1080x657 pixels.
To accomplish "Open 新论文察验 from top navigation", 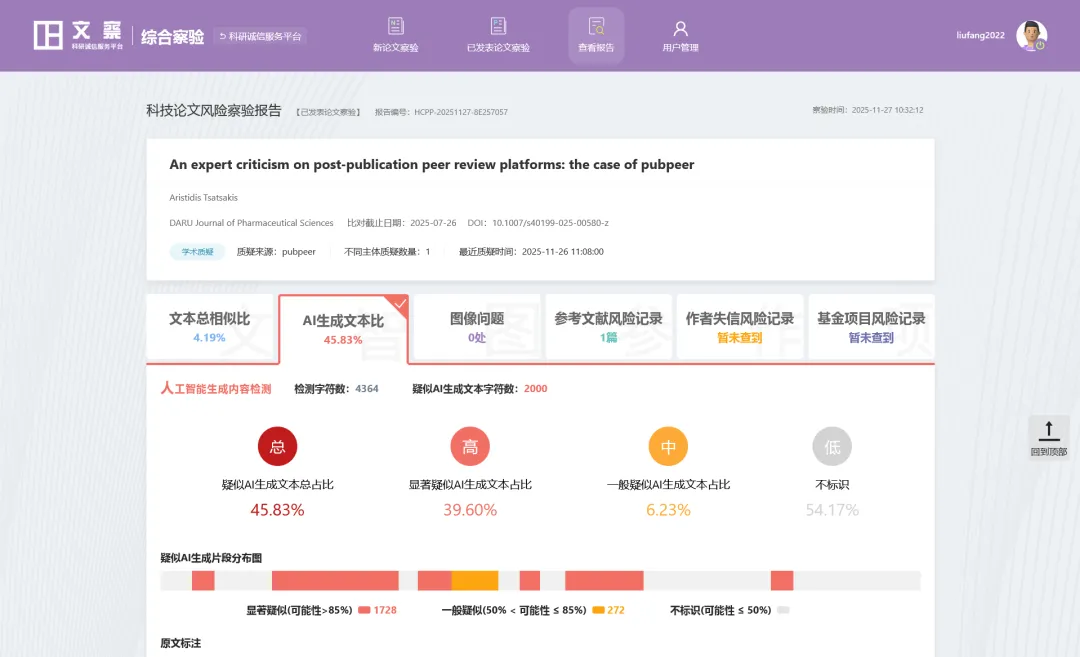I will (395, 28).
